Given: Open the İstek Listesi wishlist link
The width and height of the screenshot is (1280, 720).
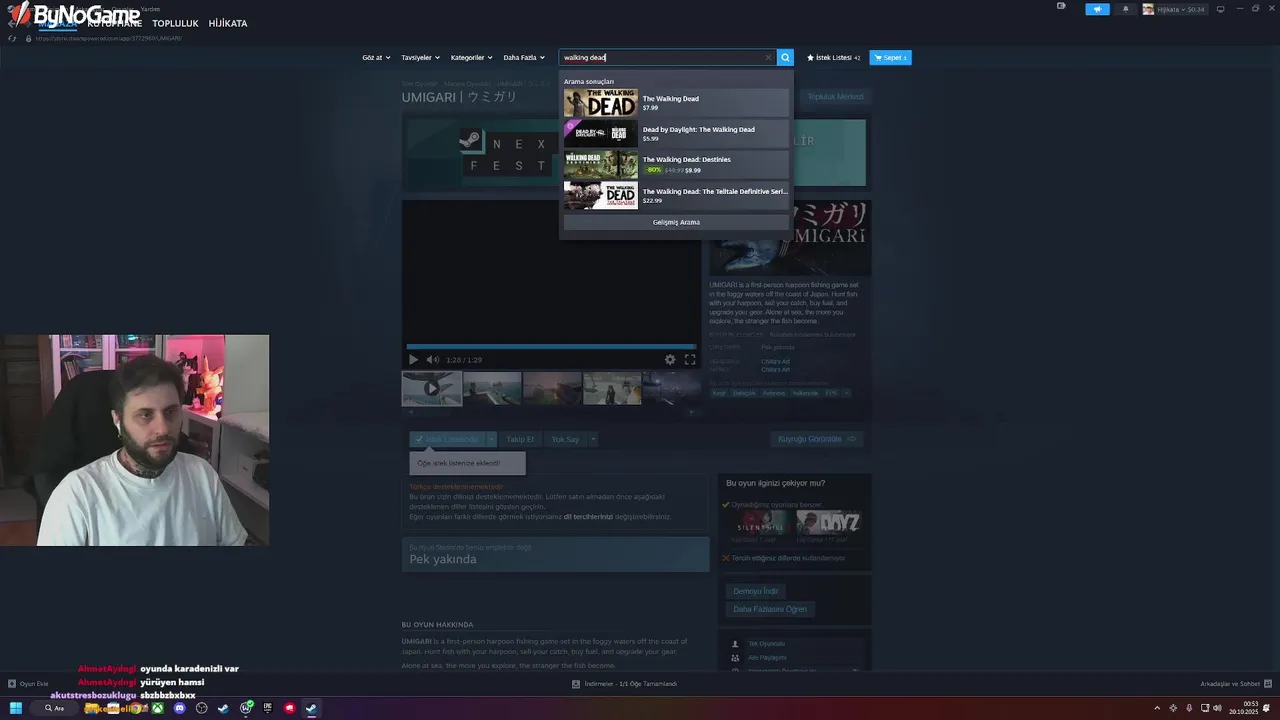Looking at the screenshot, I should point(833,58).
